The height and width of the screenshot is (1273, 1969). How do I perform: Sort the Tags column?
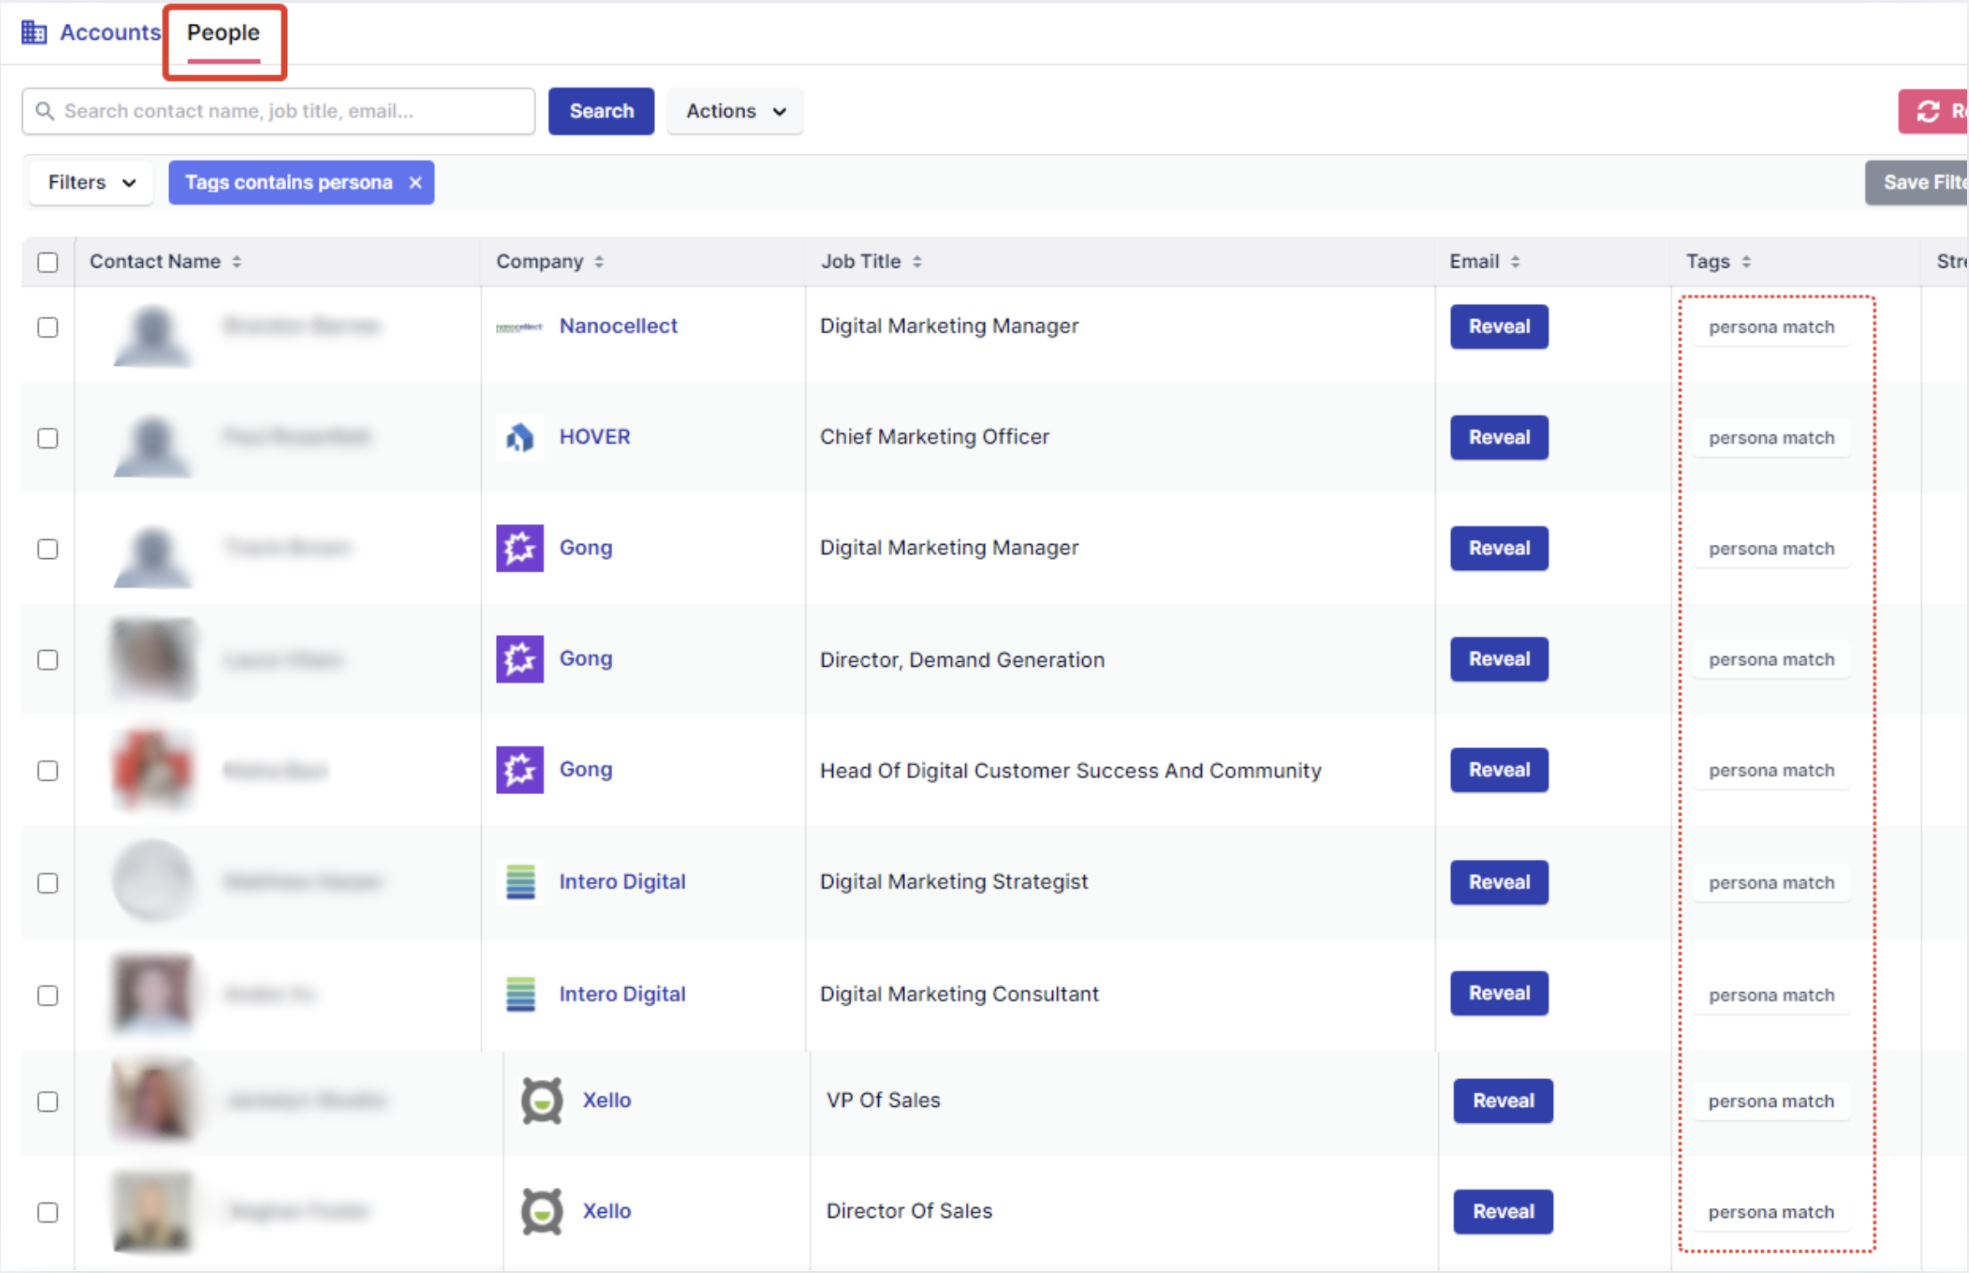tap(1746, 262)
